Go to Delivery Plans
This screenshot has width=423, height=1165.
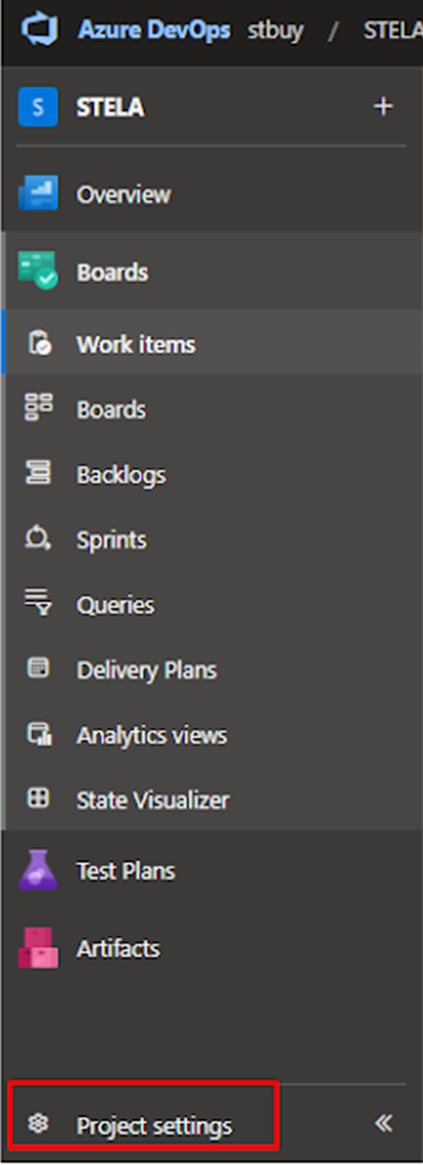pyautogui.click(x=213, y=669)
